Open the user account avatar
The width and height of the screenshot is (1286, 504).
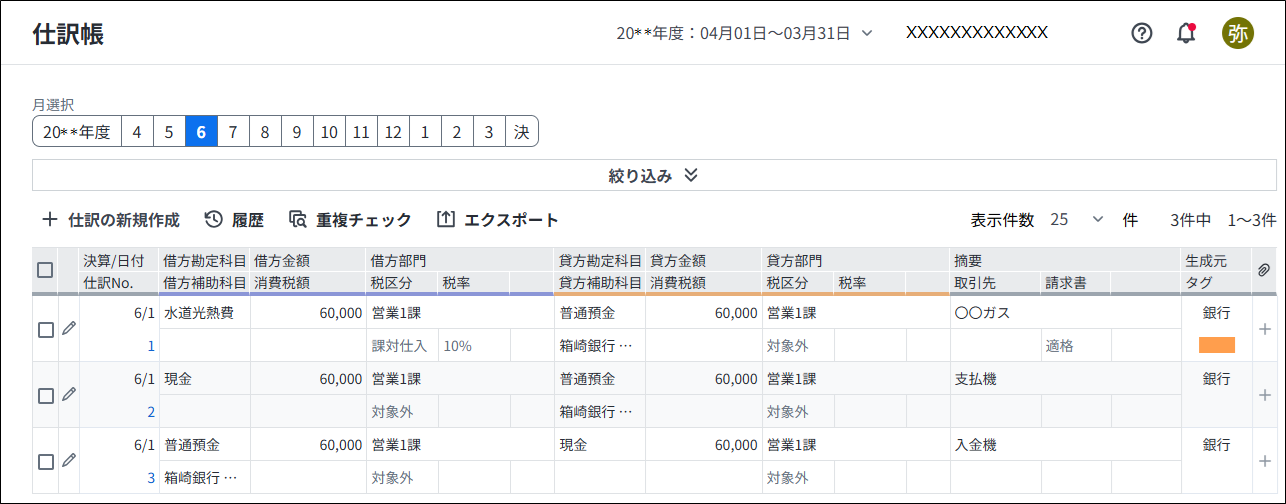1237,33
